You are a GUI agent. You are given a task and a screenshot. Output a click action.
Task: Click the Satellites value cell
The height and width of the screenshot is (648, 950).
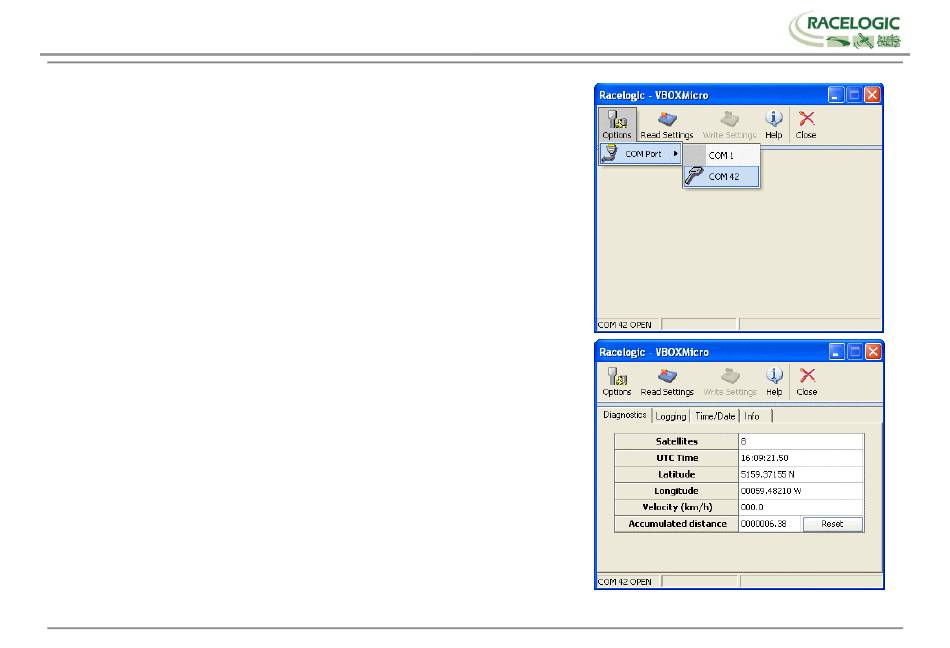point(801,441)
